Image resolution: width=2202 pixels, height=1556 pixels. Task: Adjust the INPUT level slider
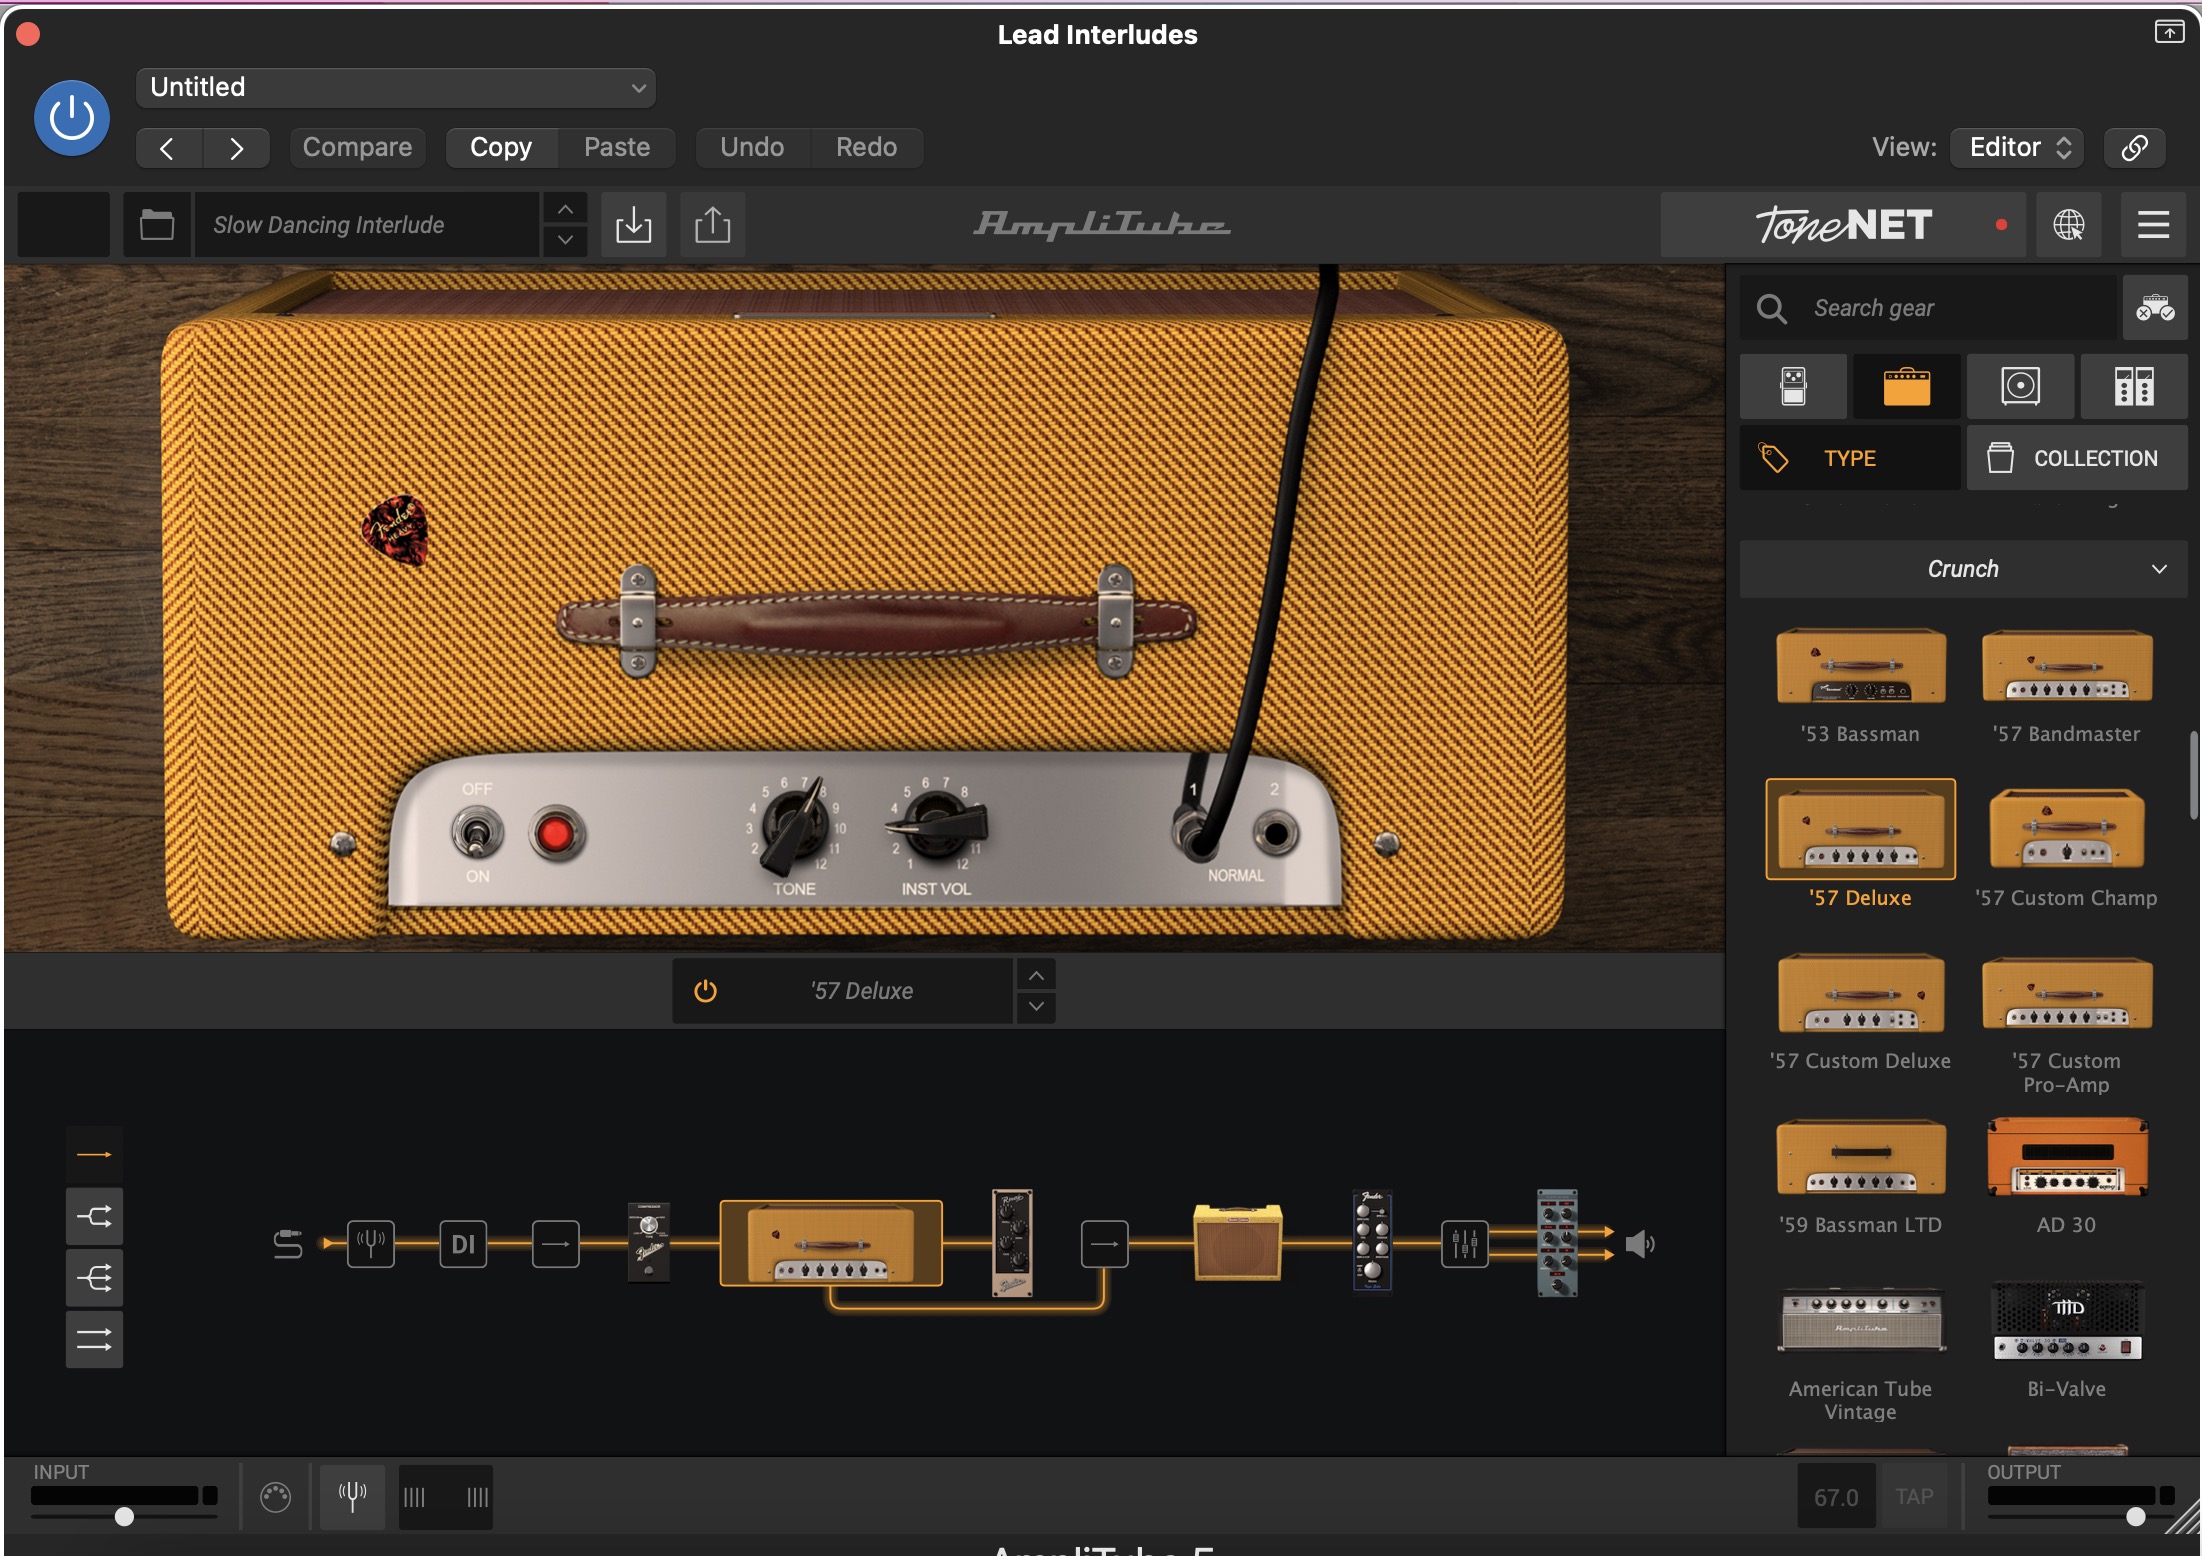point(124,1516)
